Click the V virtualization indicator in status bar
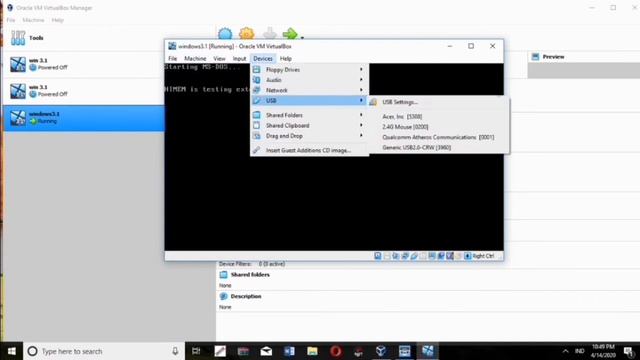 click(x=450, y=256)
